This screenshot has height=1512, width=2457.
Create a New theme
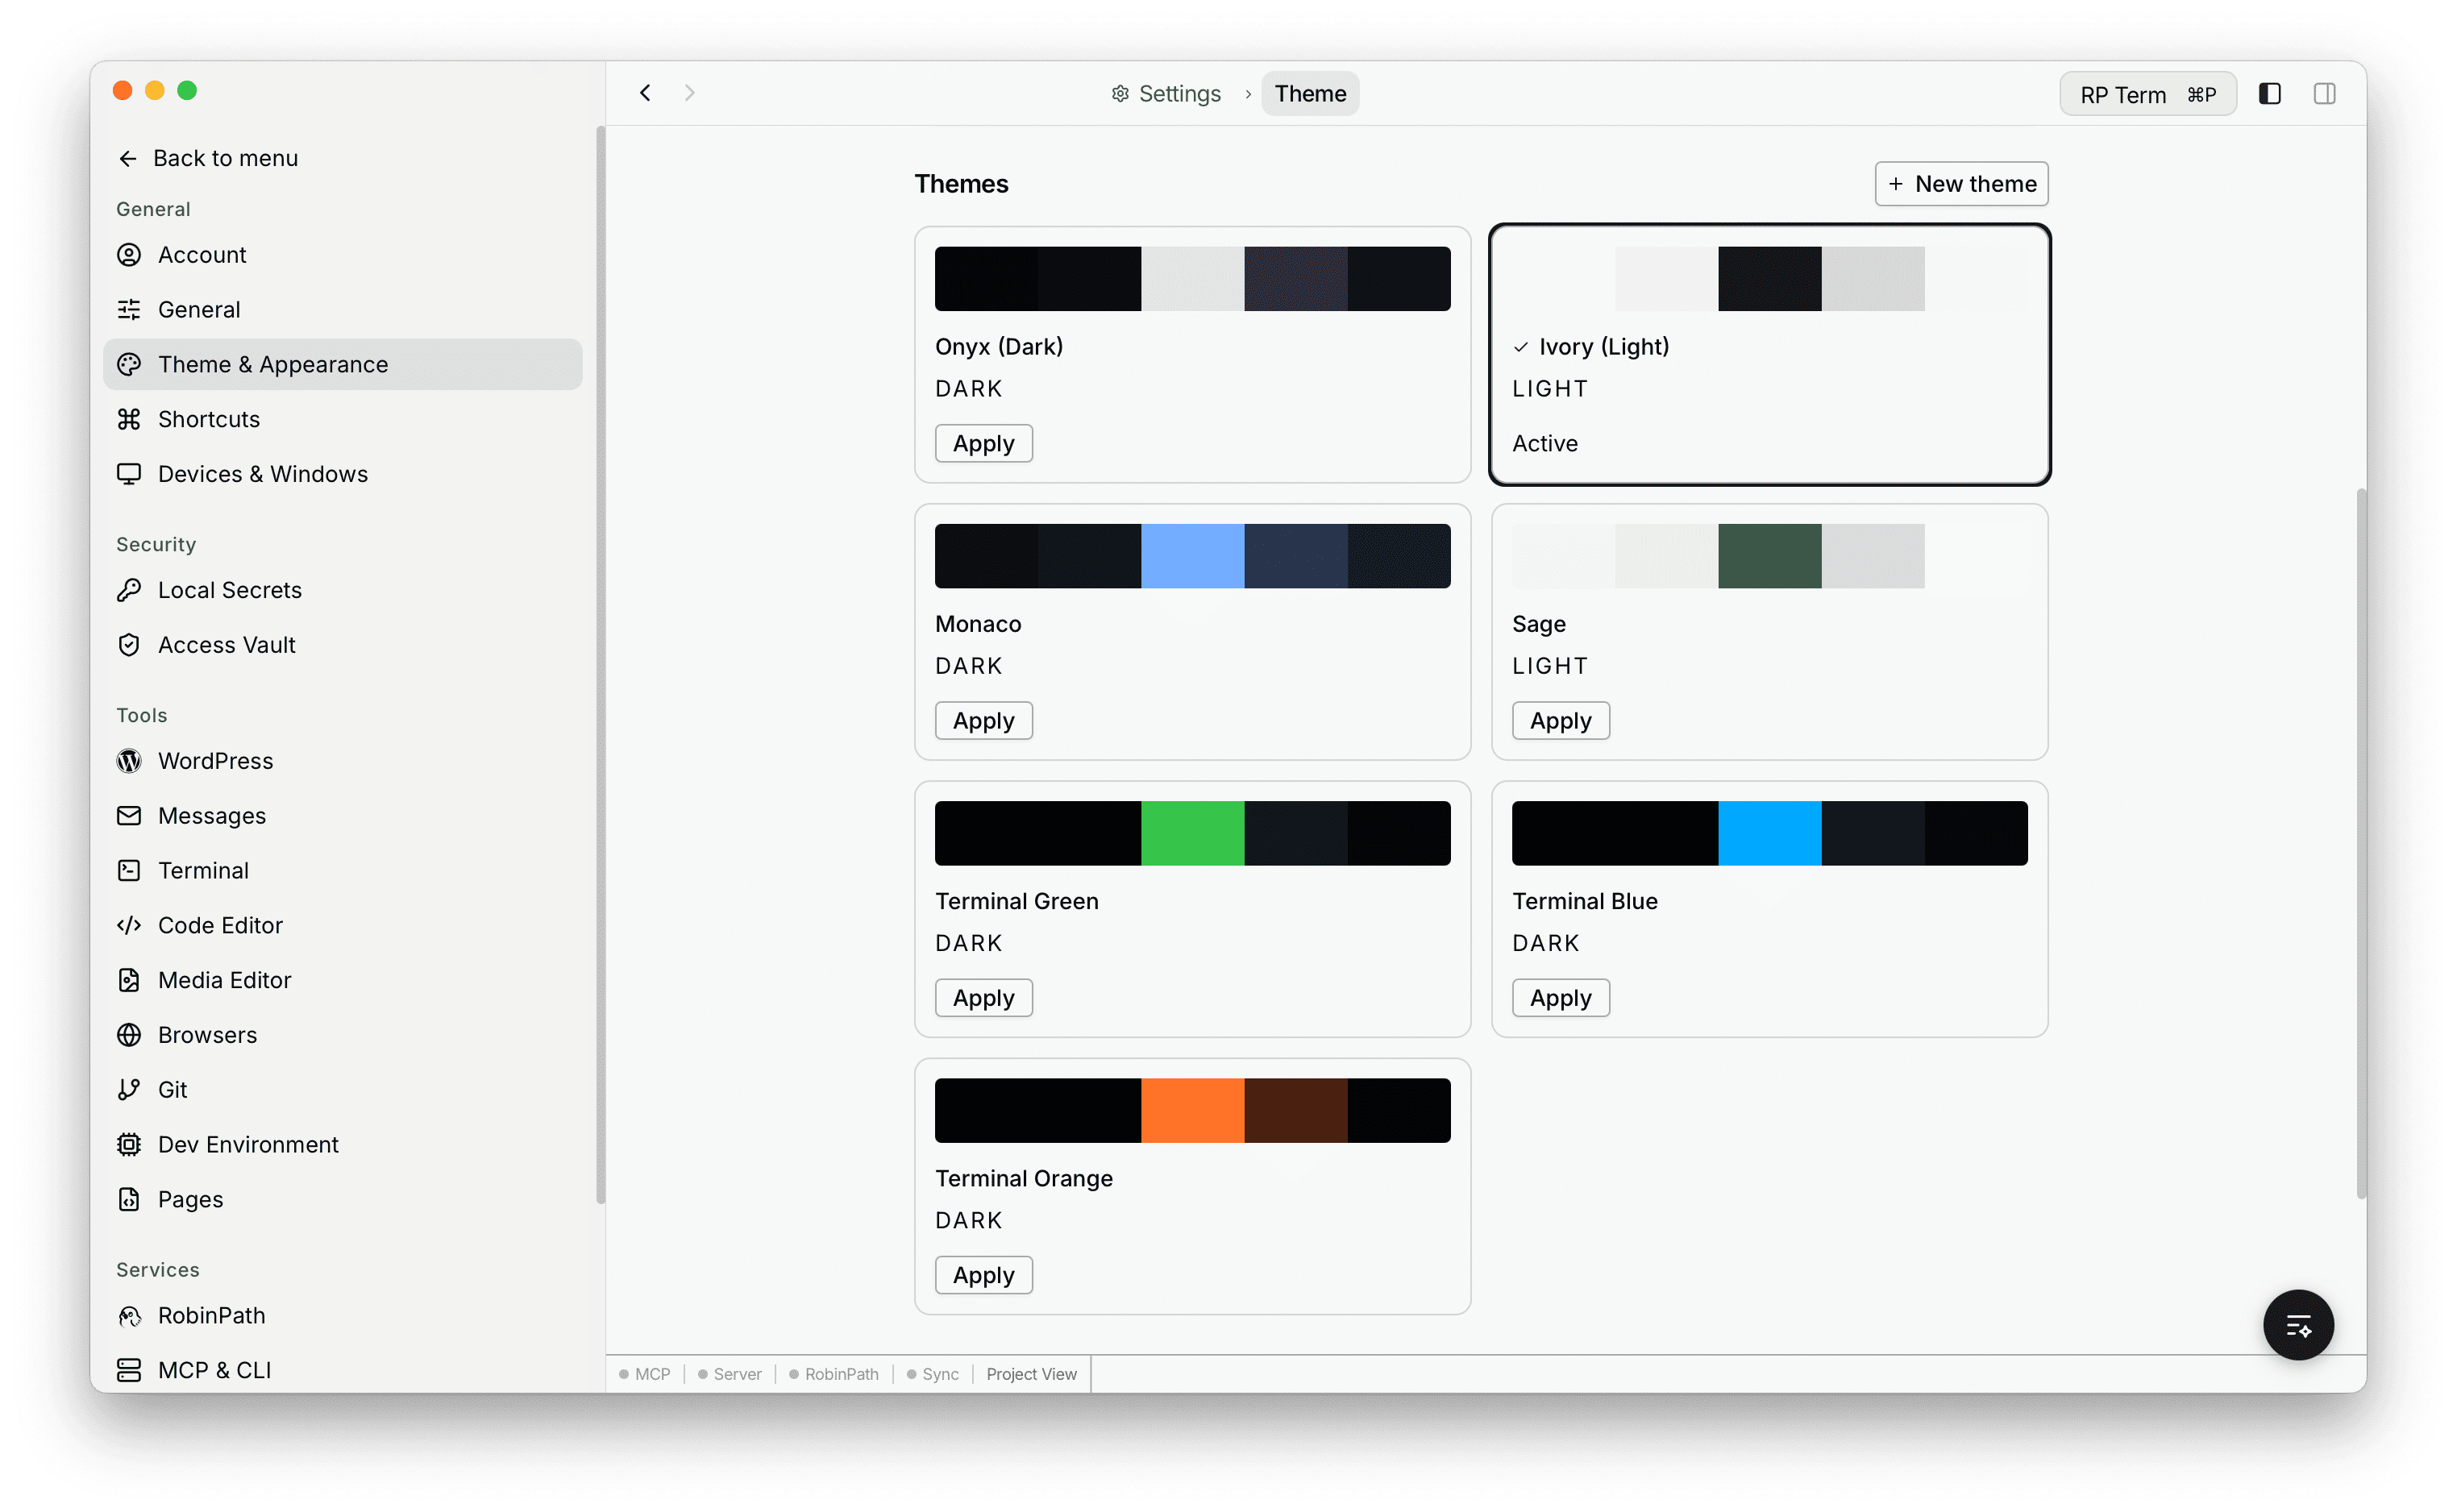[1960, 183]
